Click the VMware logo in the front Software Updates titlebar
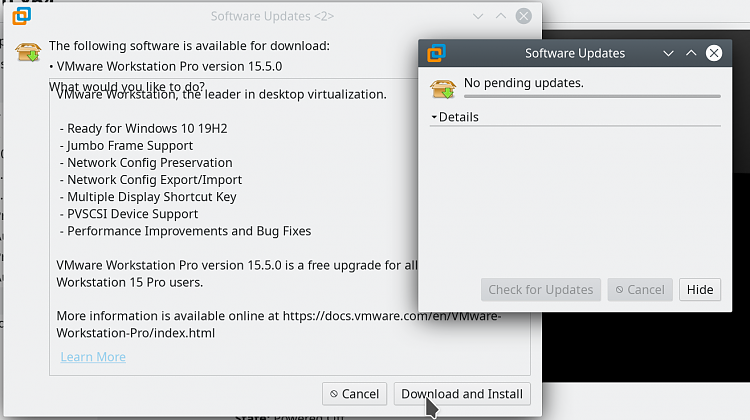 (436, 53)
